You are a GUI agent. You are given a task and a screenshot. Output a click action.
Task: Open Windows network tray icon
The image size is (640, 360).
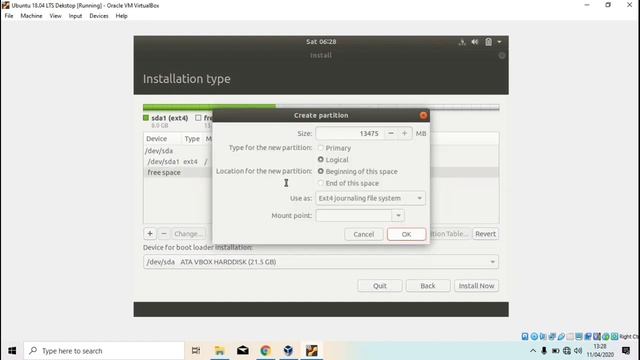pyautogui.click(x=567, y=351)
